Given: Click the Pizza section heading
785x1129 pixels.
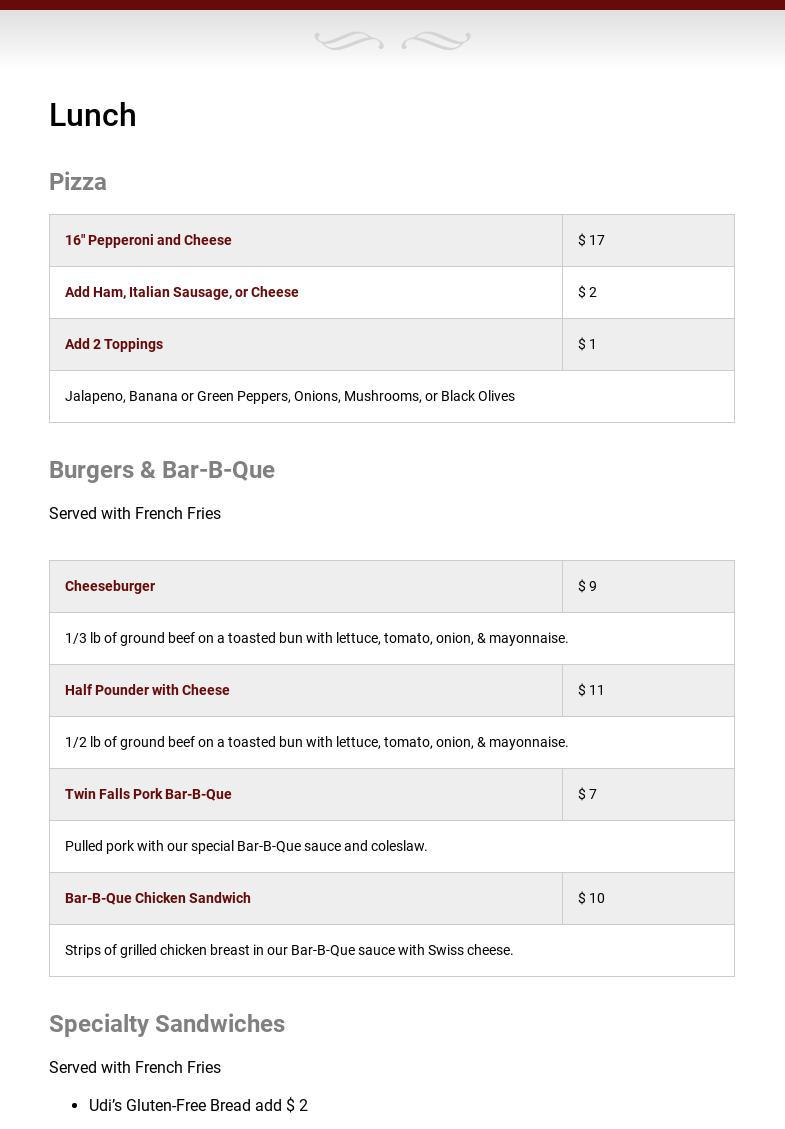Looking at the screenshot, I should [x=78, y=182].
